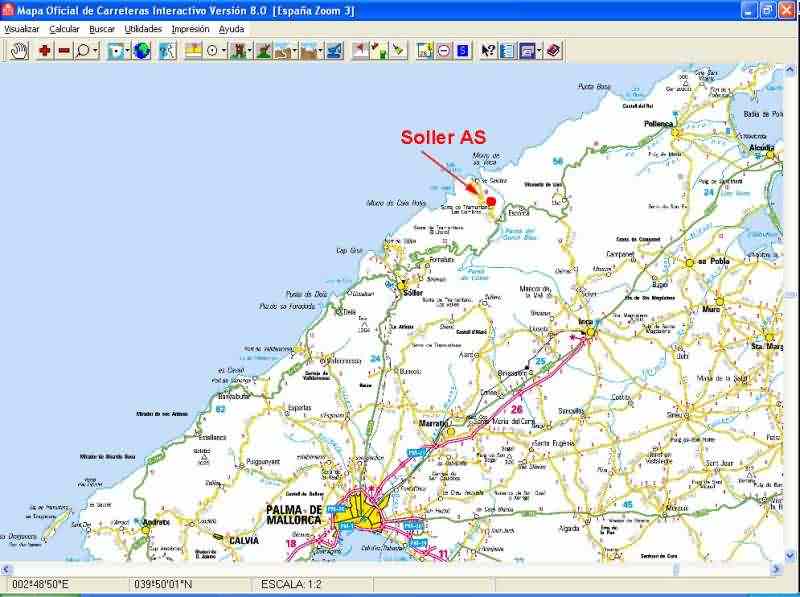Expand the dropdown beside the window layout icon
This screenshot has width=800, height=597.
(x=540, y=51)
